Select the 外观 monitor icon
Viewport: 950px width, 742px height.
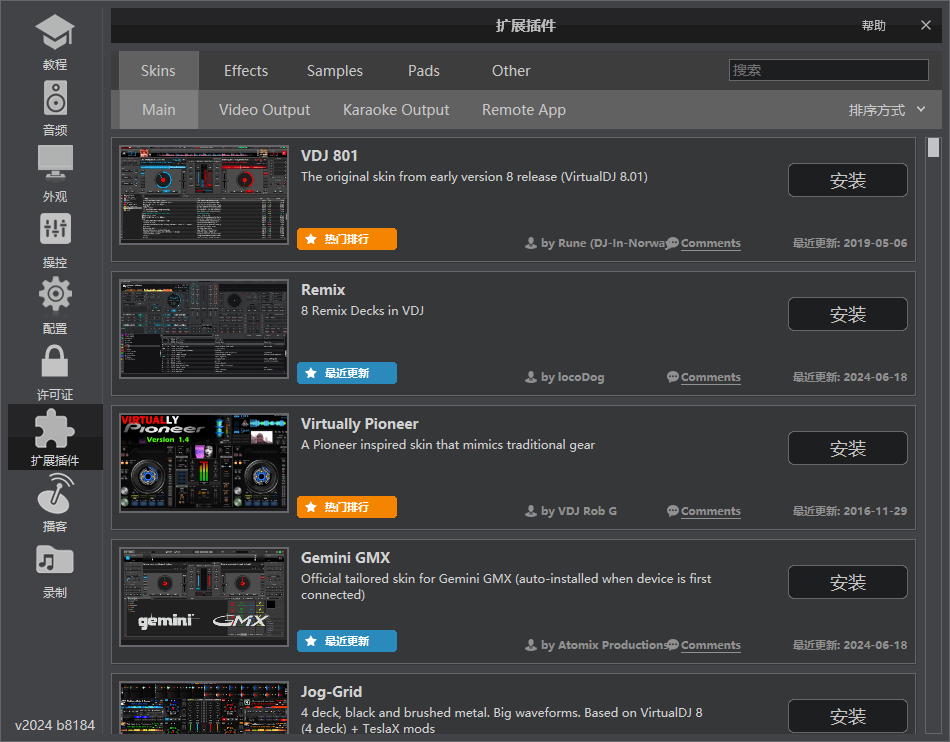pos(55,164)
